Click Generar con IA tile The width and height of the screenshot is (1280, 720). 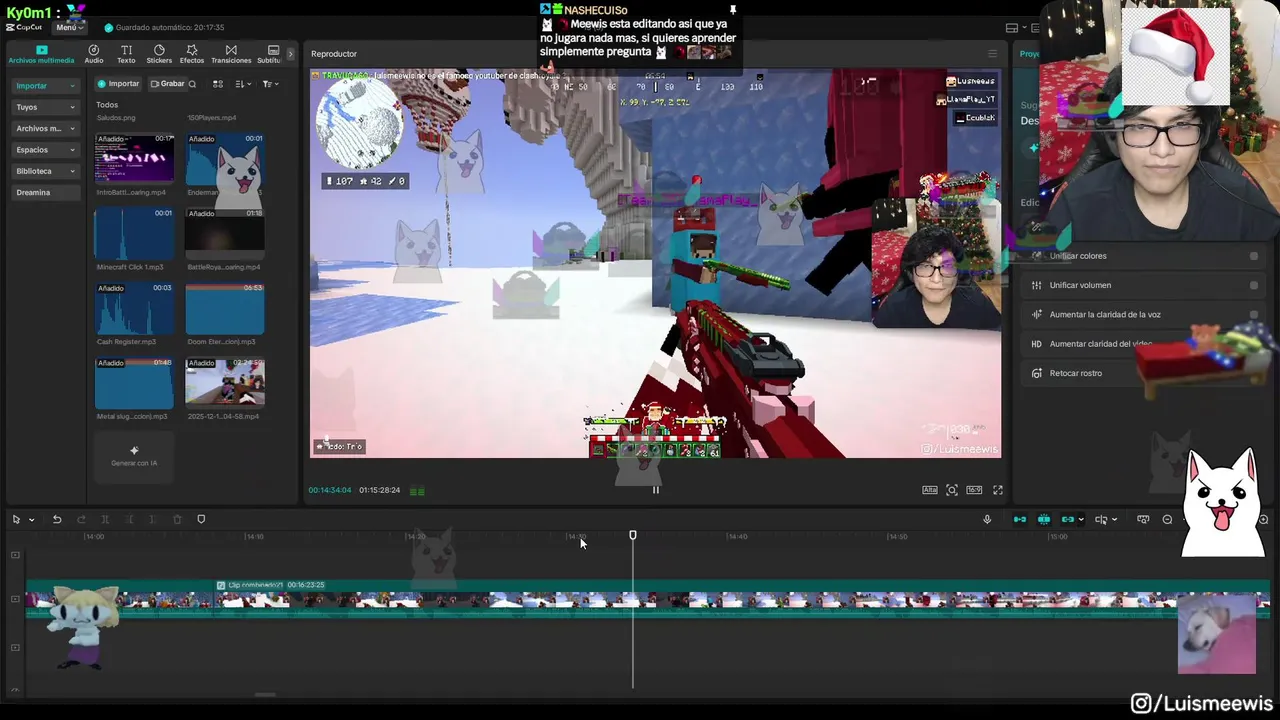click(134, 456)
